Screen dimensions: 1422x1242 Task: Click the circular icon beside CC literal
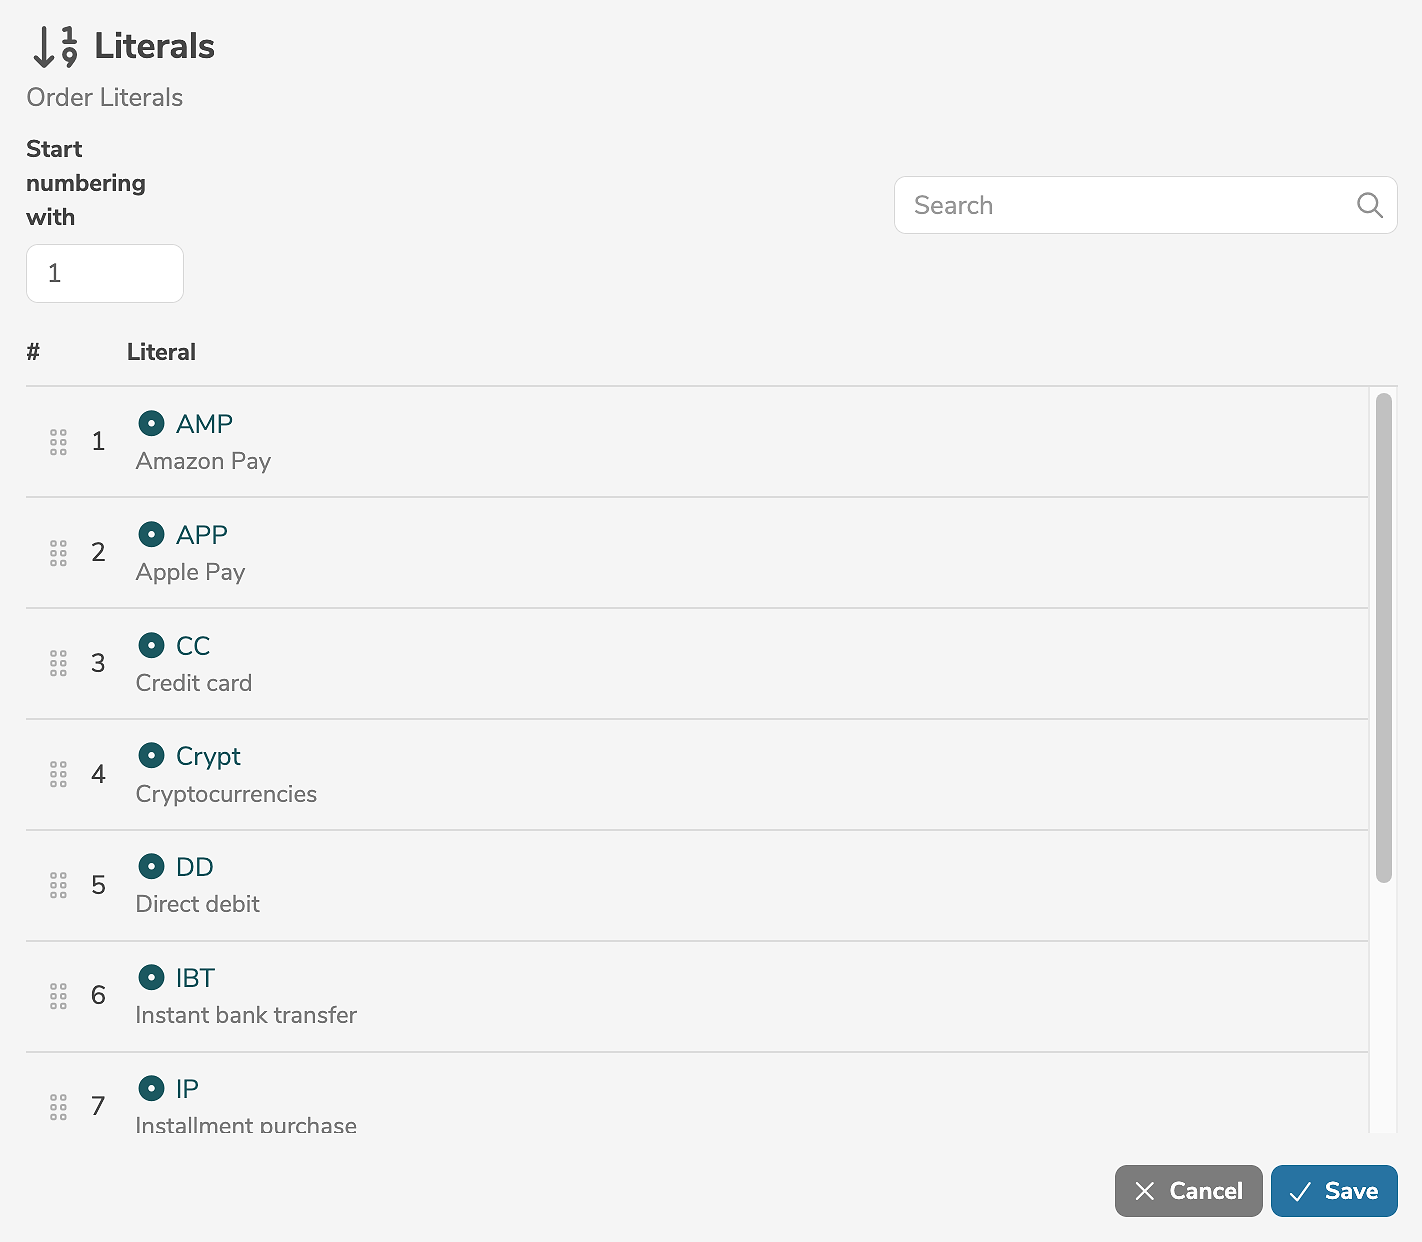click(151, 646)
